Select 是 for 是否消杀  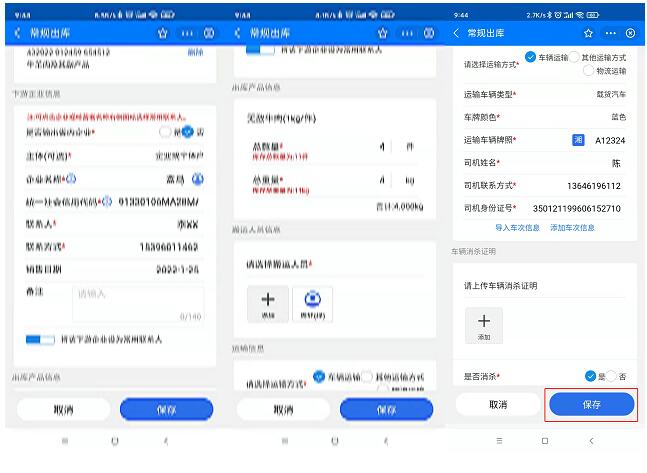(x=590, y=376)
